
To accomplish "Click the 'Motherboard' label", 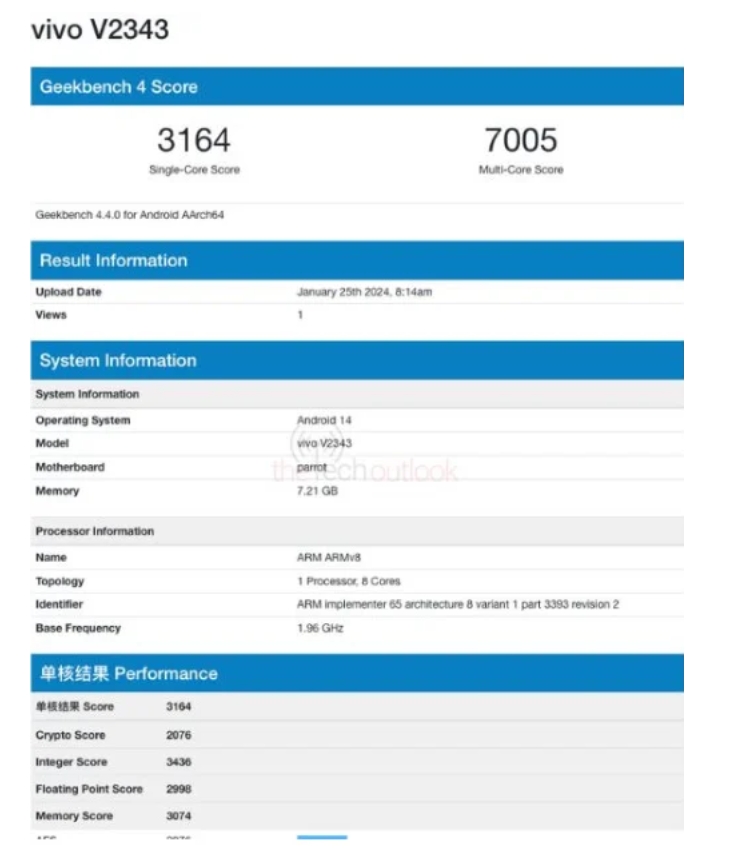I will tap(70, 467).
